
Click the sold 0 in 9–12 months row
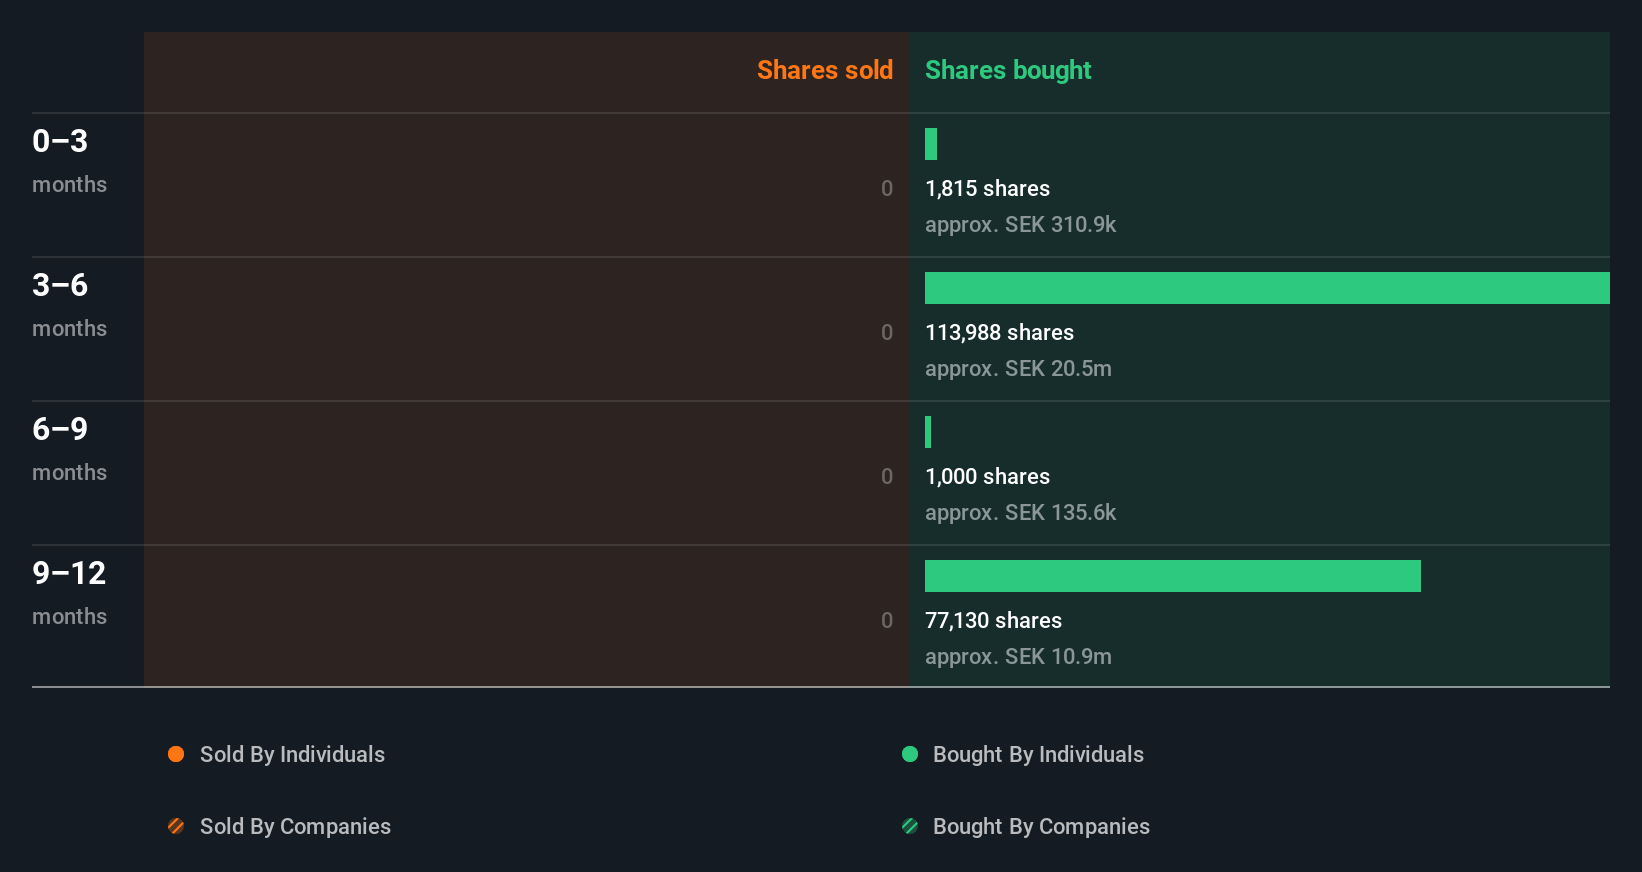[887, 620]
